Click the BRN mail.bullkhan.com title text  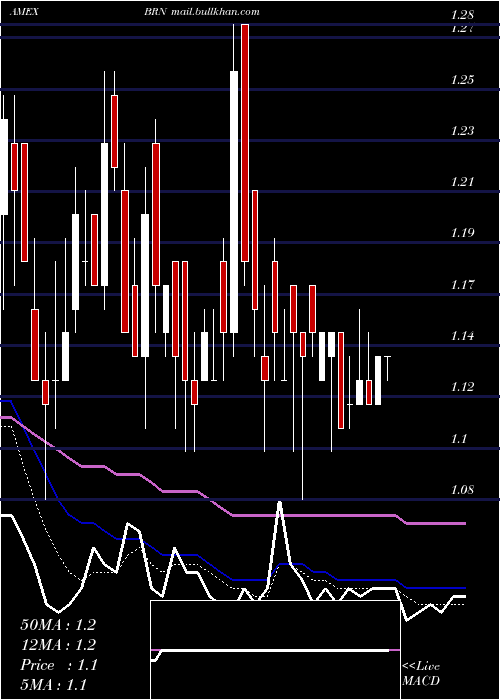pos(202,12)
